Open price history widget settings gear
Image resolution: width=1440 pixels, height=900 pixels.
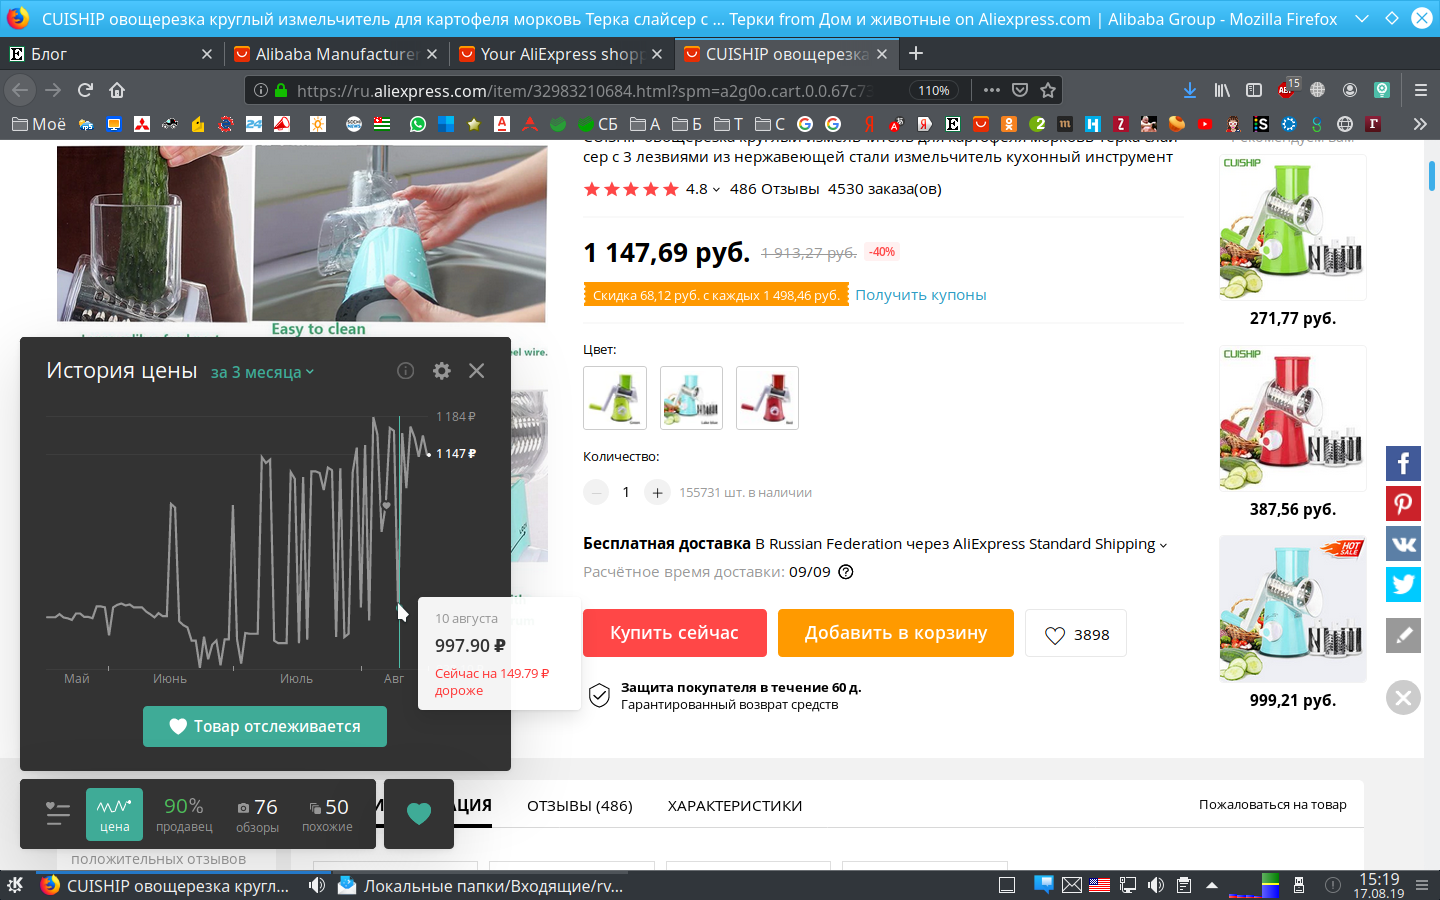(x=441, y=371)
